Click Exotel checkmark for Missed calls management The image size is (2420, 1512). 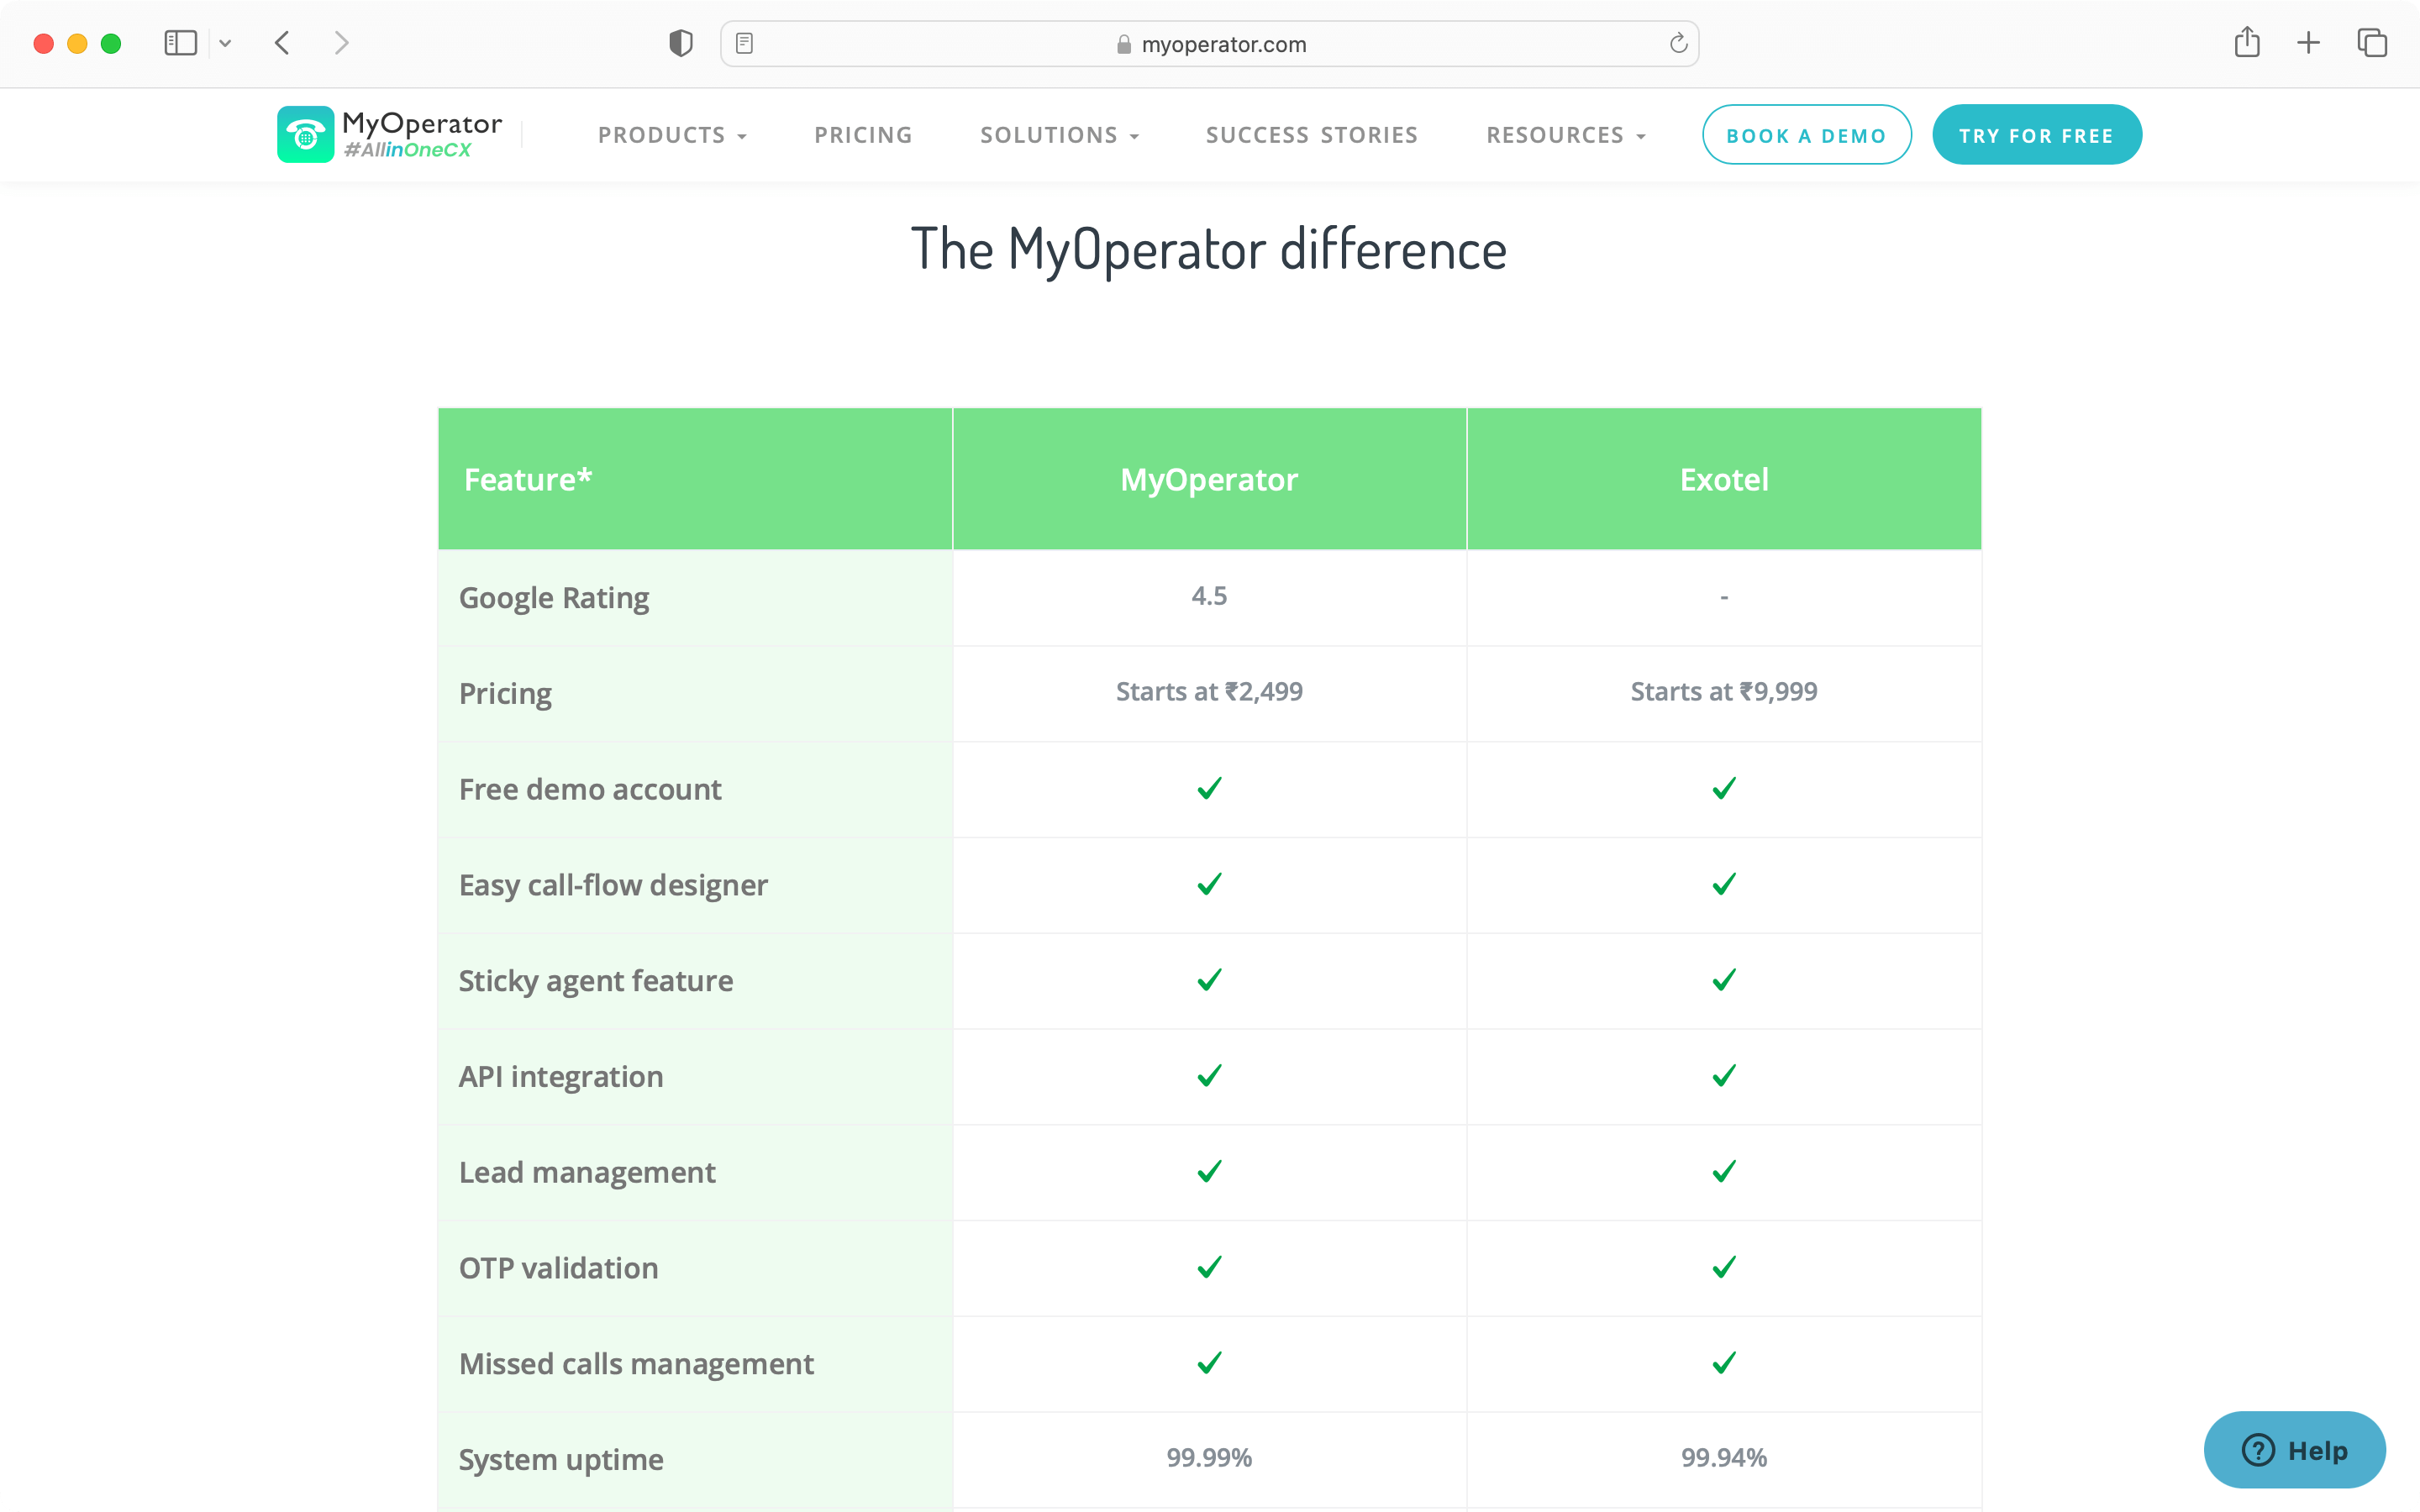(x=1724, y=1363)
